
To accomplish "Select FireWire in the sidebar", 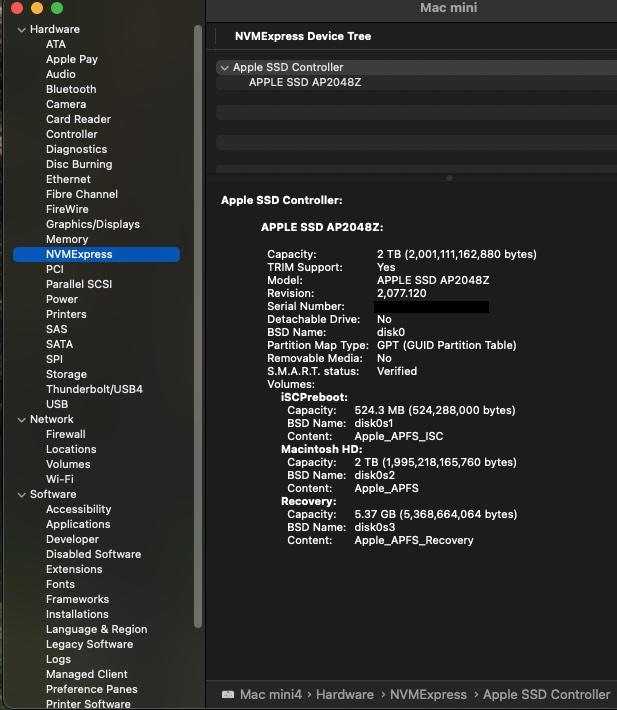I will [x=67, y=209].
